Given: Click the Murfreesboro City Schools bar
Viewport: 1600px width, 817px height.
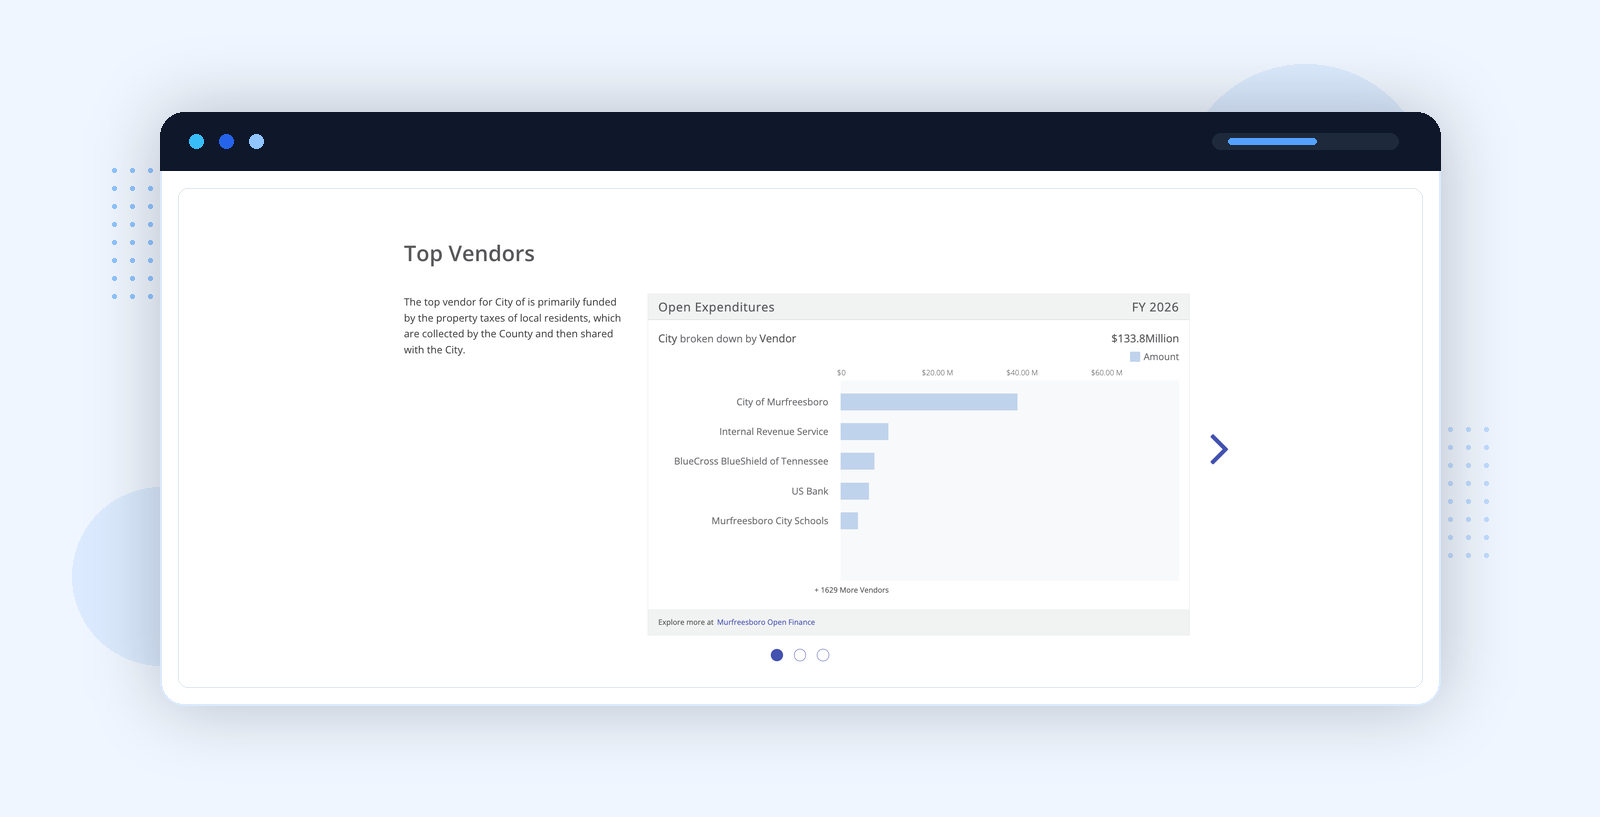Looking at the screenshot, I should (x=850, y=521).
